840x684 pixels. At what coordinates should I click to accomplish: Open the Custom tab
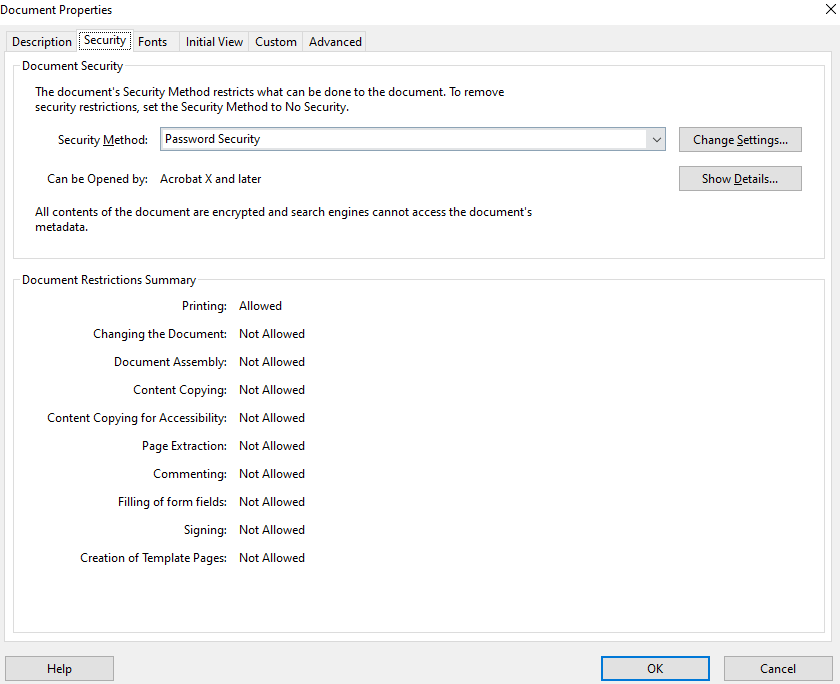(276, 42)
